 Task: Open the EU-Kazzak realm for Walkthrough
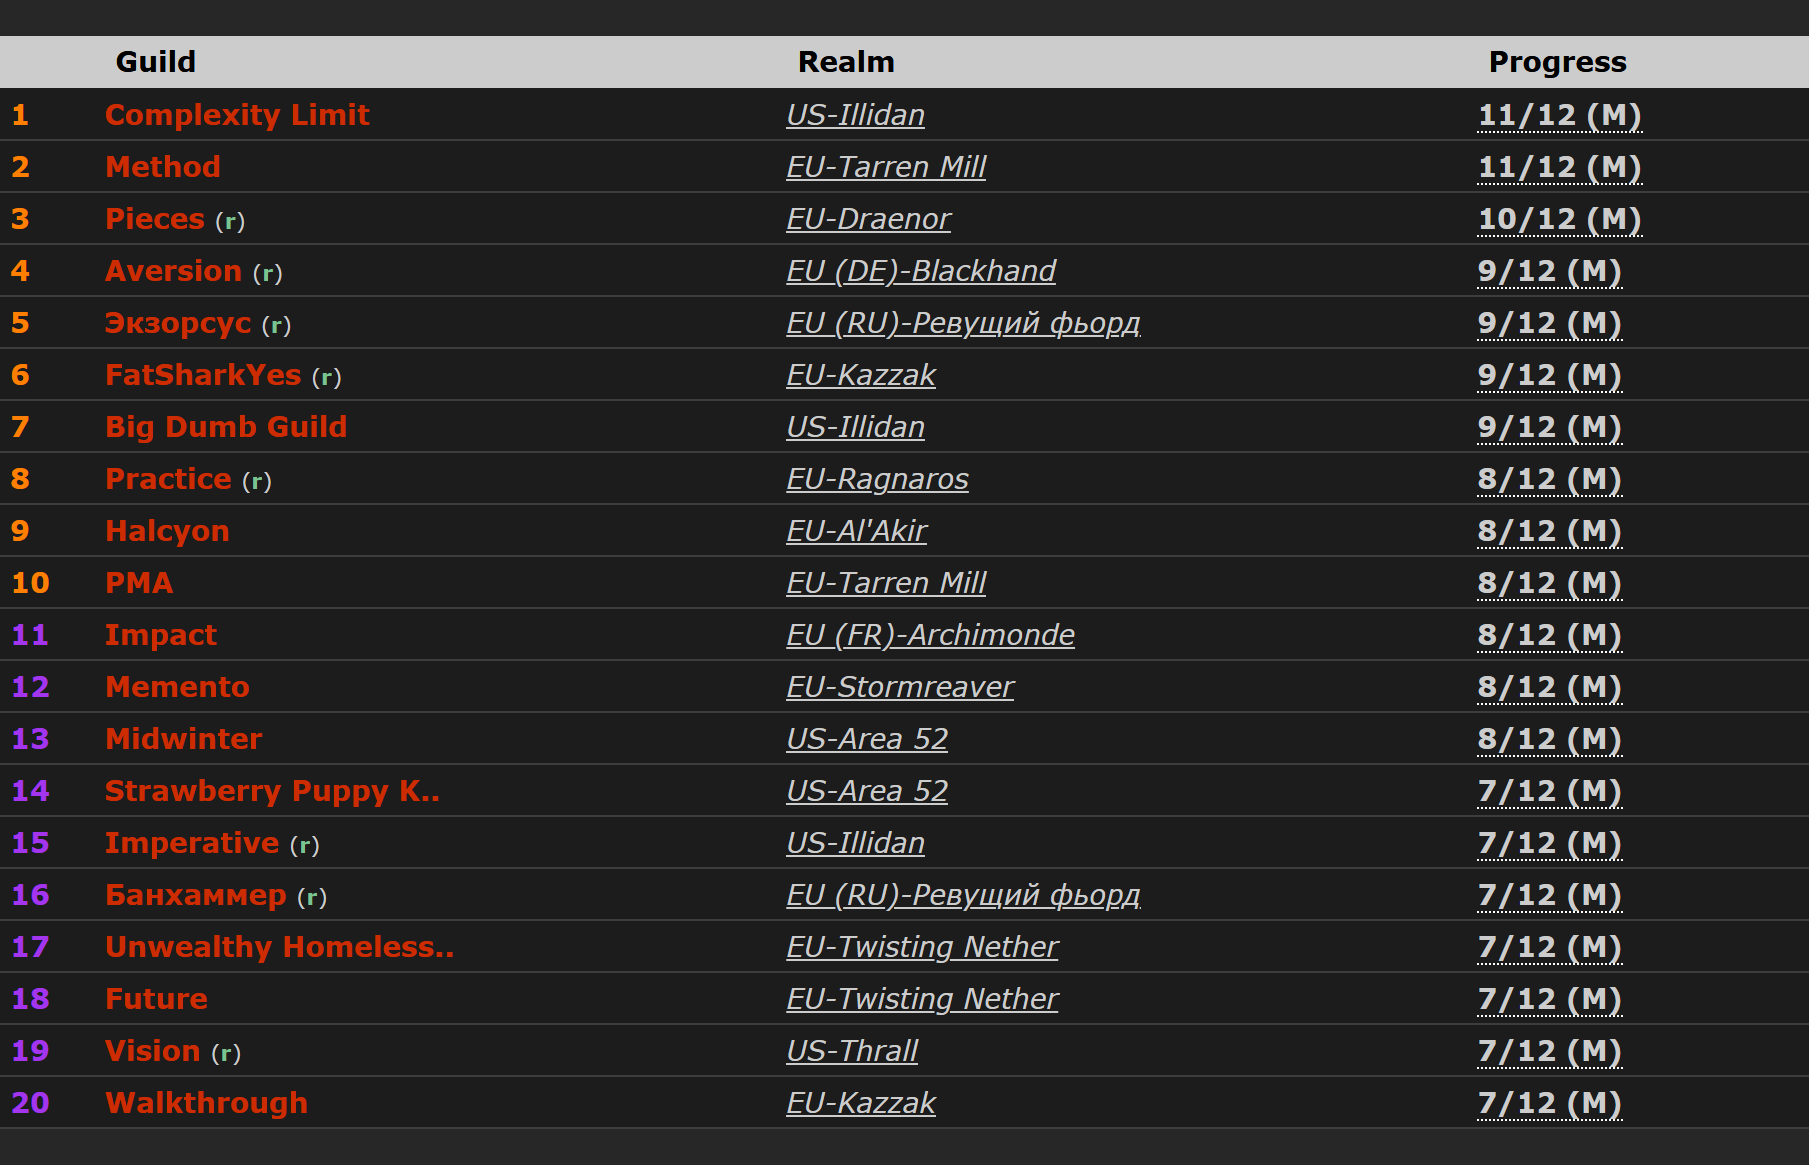861,1103
